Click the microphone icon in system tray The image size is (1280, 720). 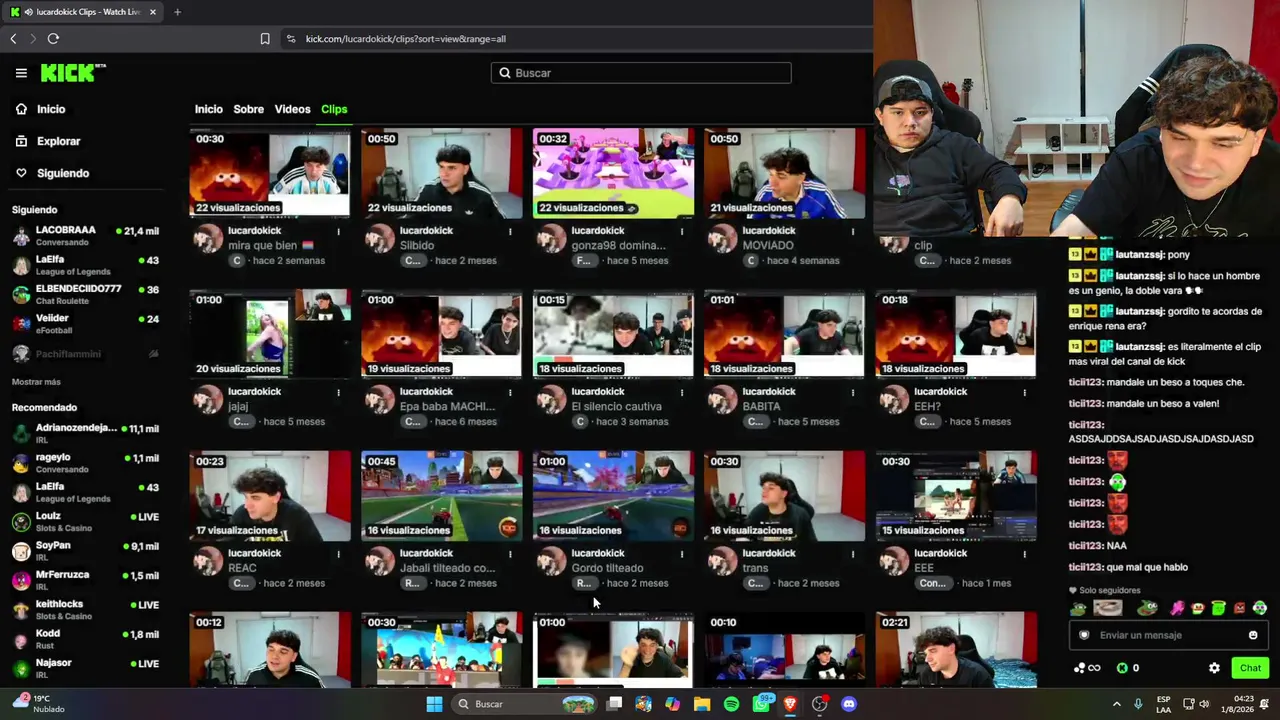pyautogui.click(x=1138, y=704)
